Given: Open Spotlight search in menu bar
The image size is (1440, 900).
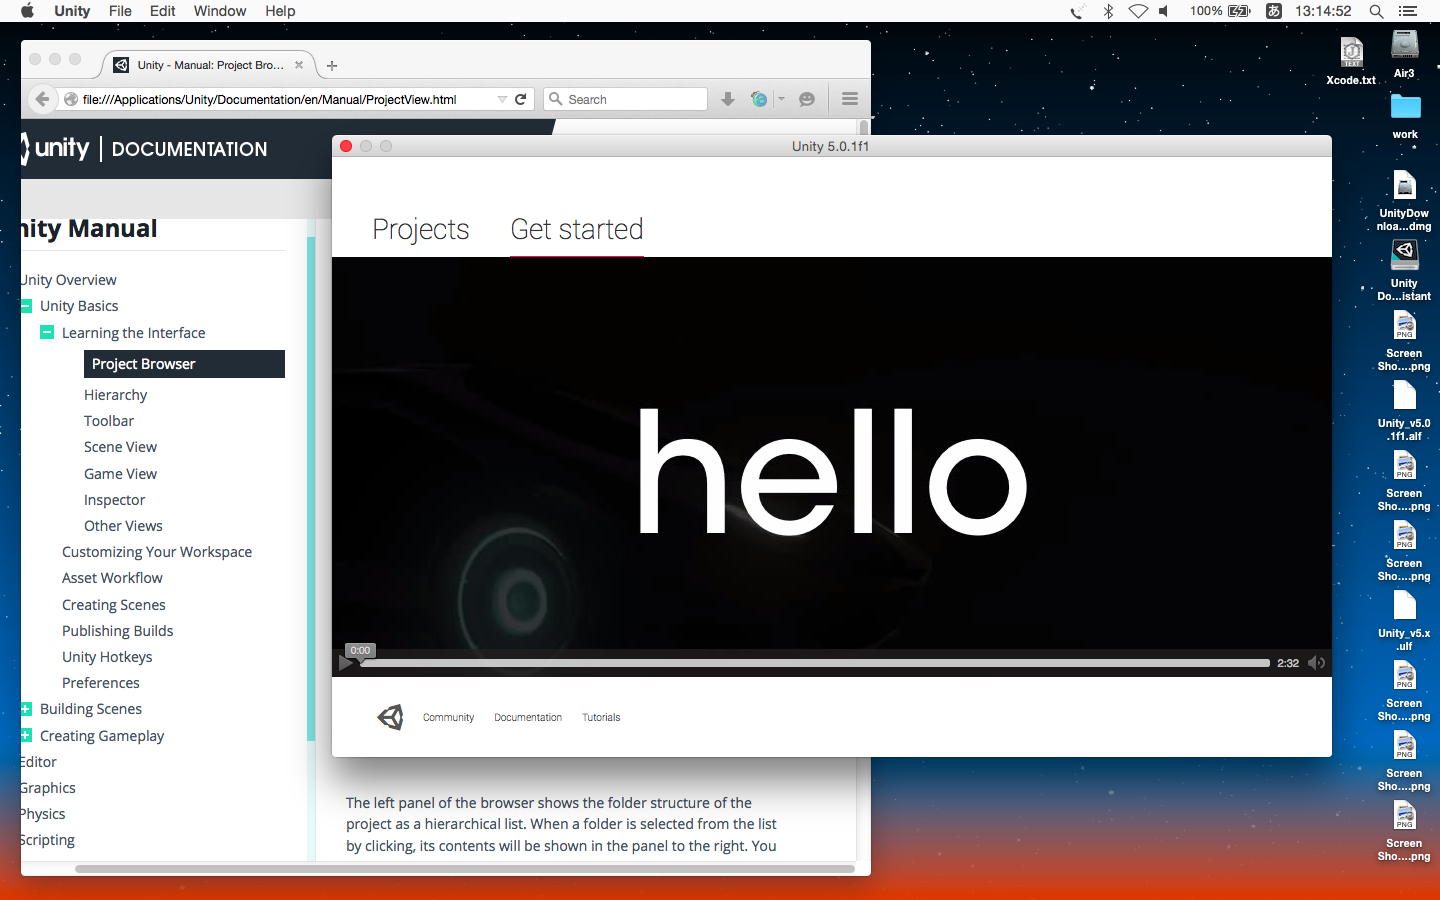Looking at the screenshot, I should pos(1376,11).
